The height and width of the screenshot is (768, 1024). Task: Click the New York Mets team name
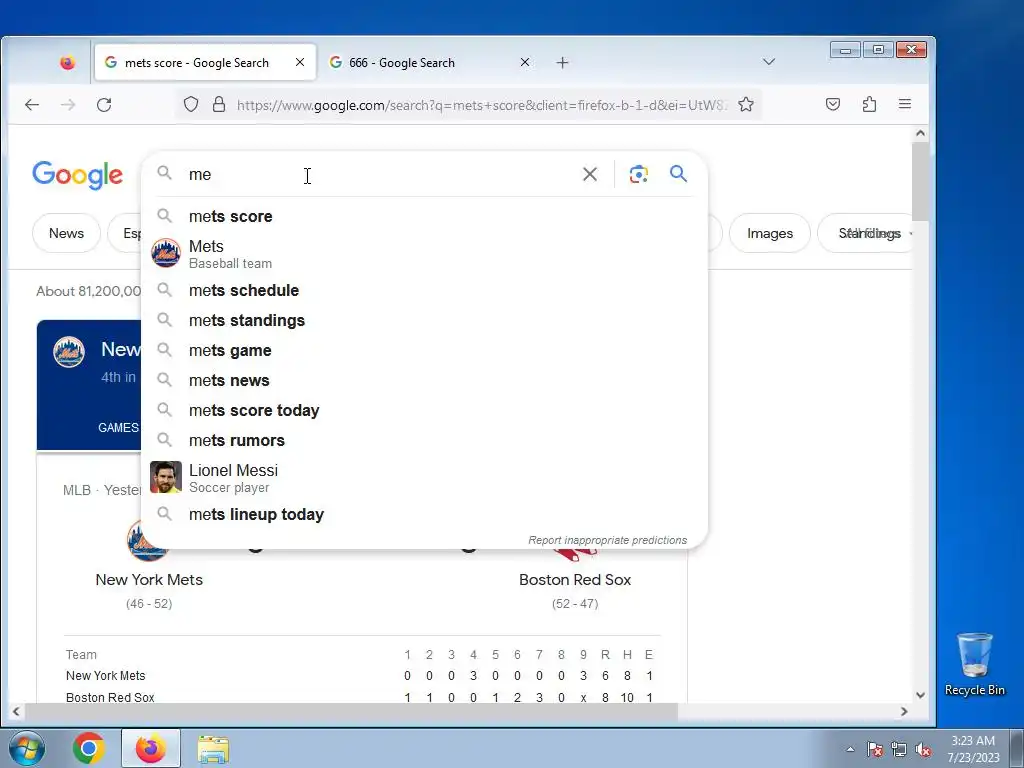(149, 579)
